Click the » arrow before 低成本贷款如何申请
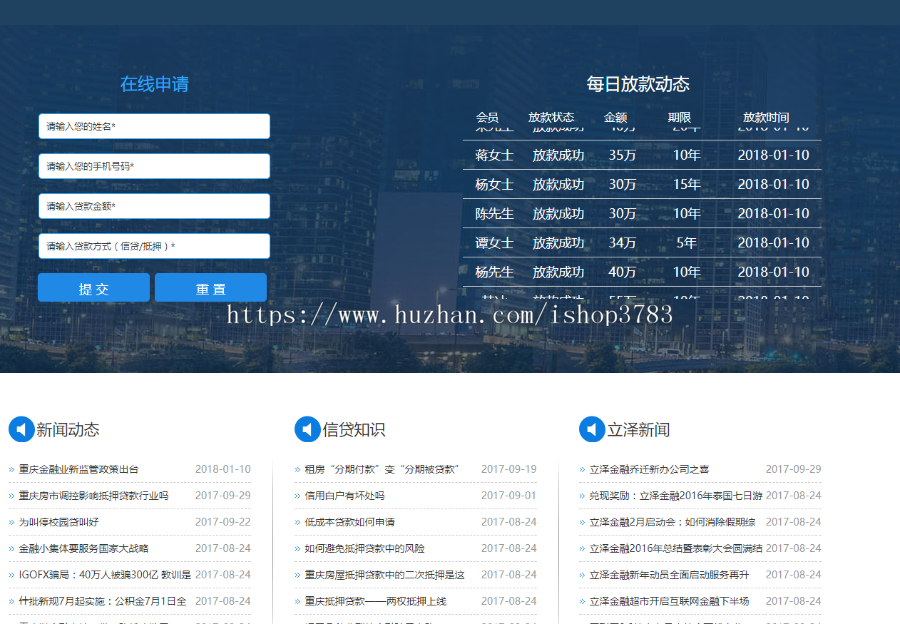The width and height of the screenshot is (900, 624). [x=296, y=521]
